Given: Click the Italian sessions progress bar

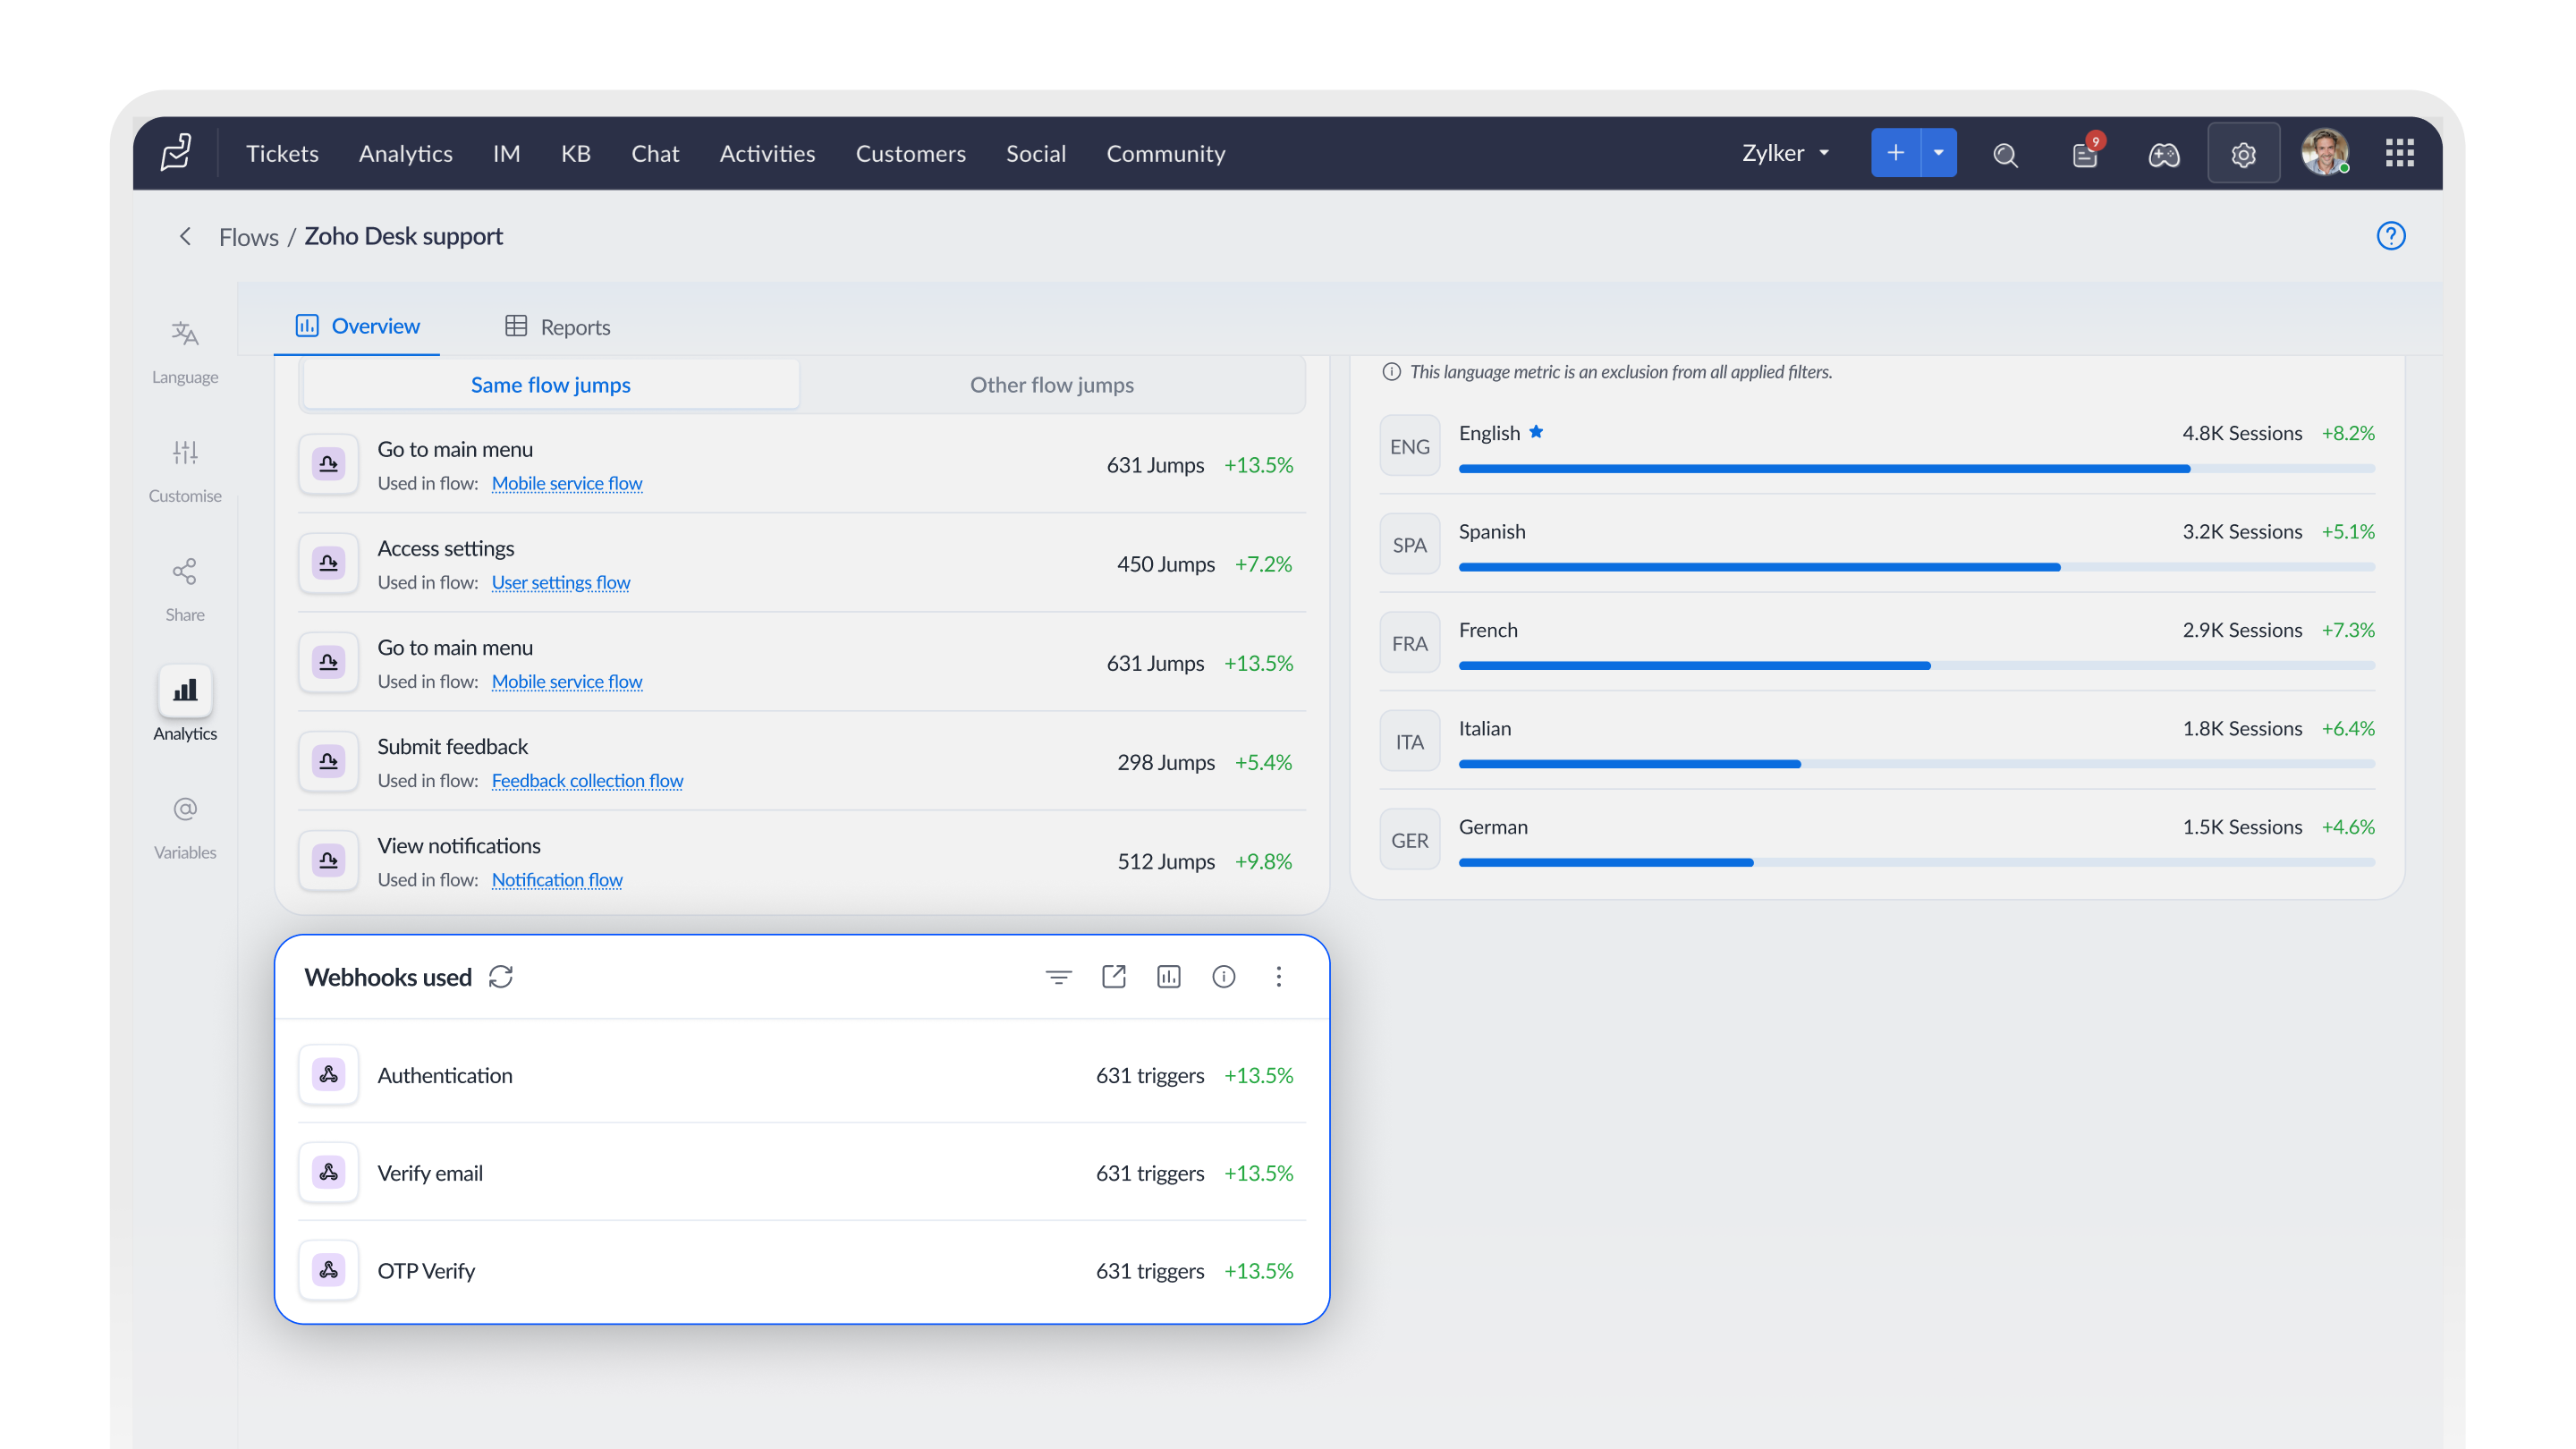Looking at the screenshot, I should (x=1916, y=764).
